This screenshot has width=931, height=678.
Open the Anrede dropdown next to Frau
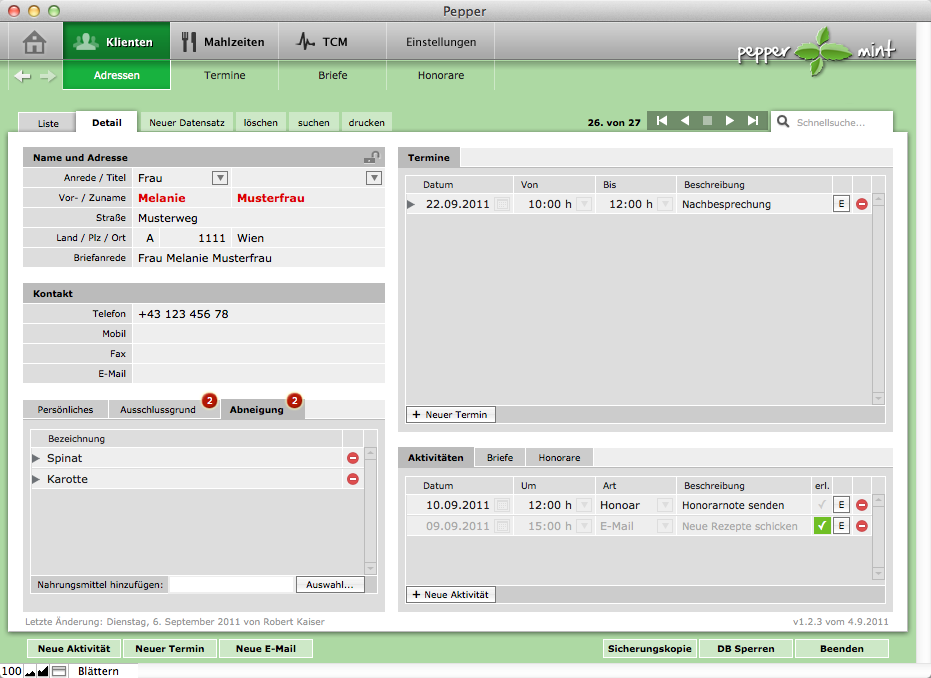coord(220,178)
